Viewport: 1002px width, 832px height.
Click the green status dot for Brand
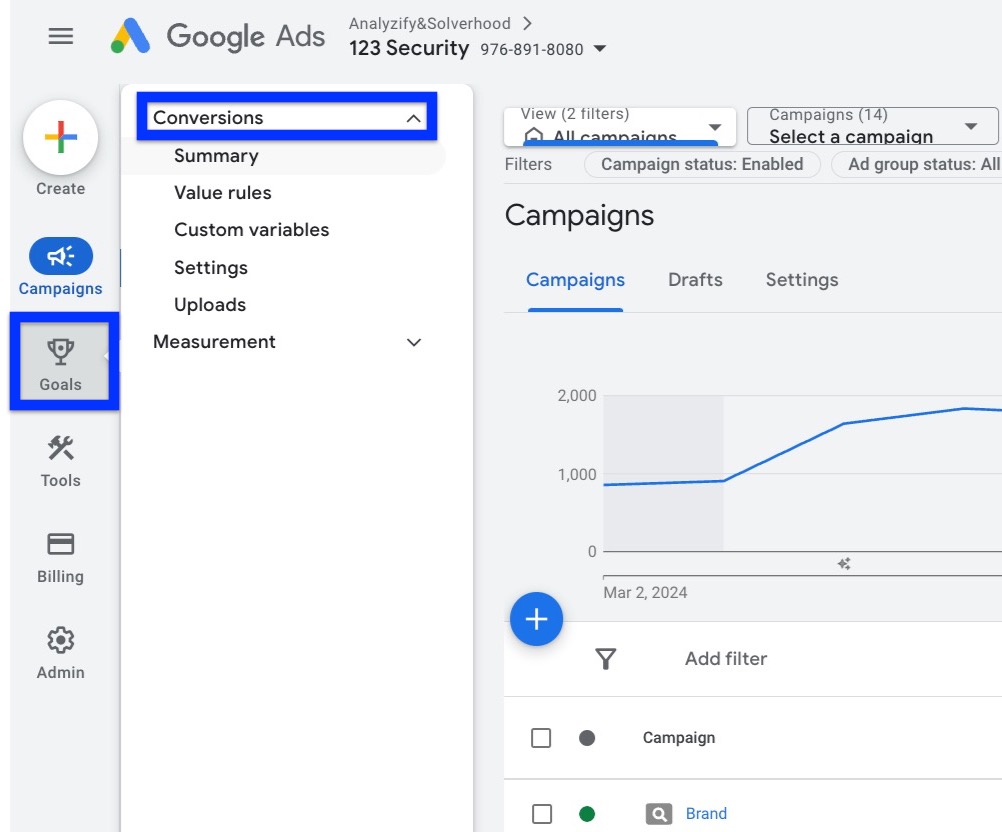(x=587, y=814)
